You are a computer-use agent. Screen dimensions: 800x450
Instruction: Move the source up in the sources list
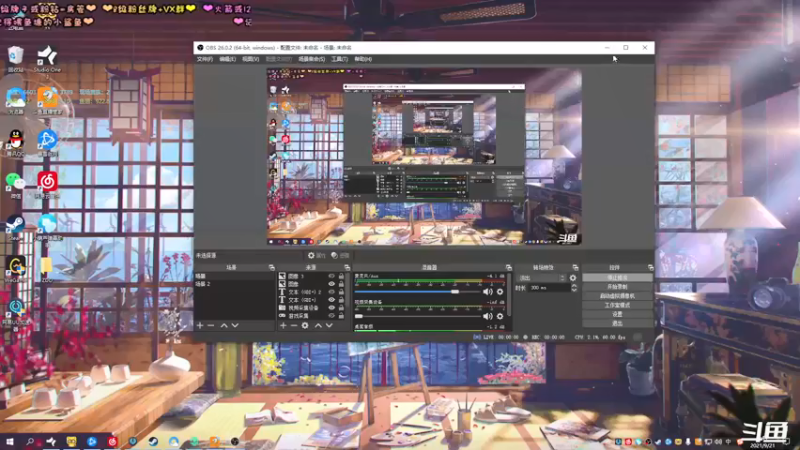[x=318, y=326]
